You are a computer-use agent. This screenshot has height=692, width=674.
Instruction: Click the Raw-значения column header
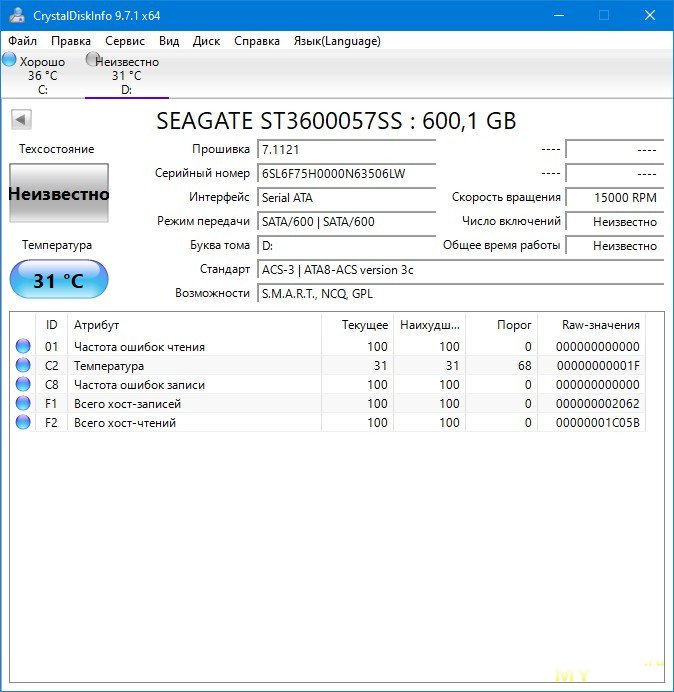click(x=602, y=325)
